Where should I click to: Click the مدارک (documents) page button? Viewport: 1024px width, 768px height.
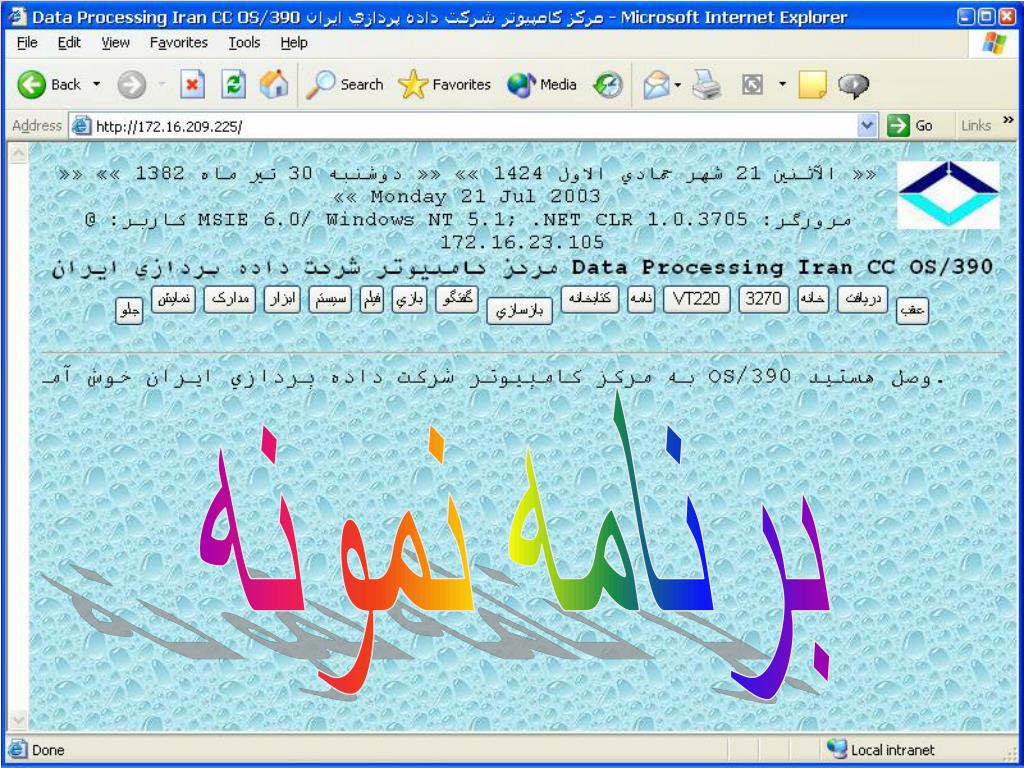tap(229, 299)
